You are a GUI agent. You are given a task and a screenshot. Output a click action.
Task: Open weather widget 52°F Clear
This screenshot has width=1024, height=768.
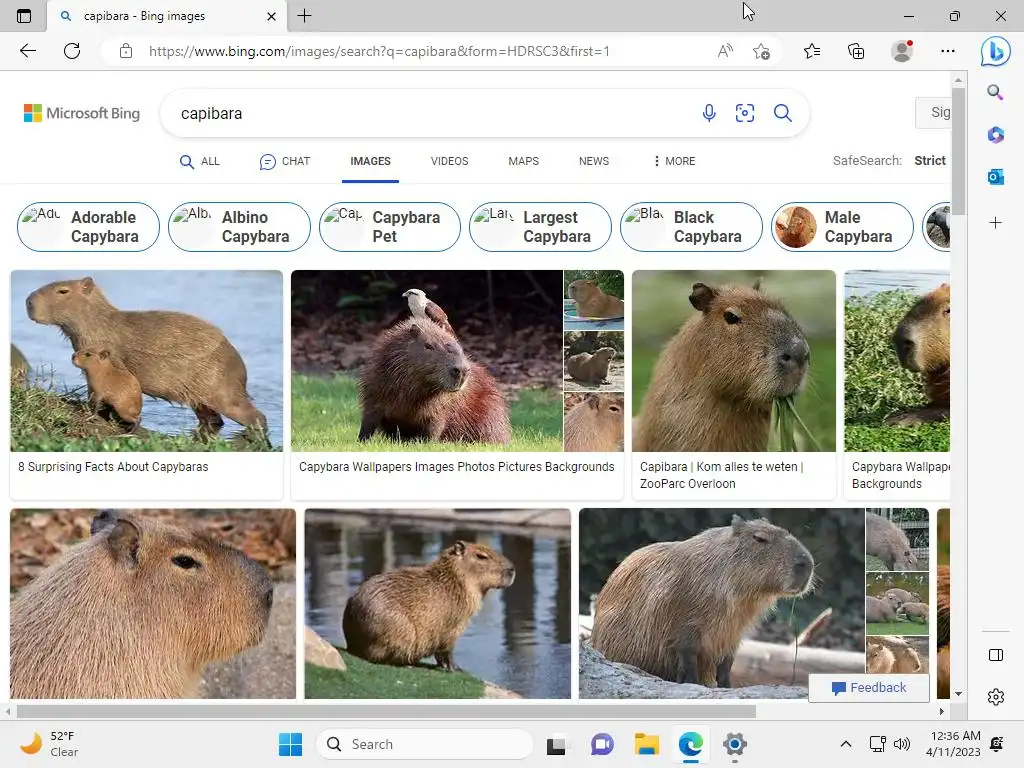tap(48, 744)
